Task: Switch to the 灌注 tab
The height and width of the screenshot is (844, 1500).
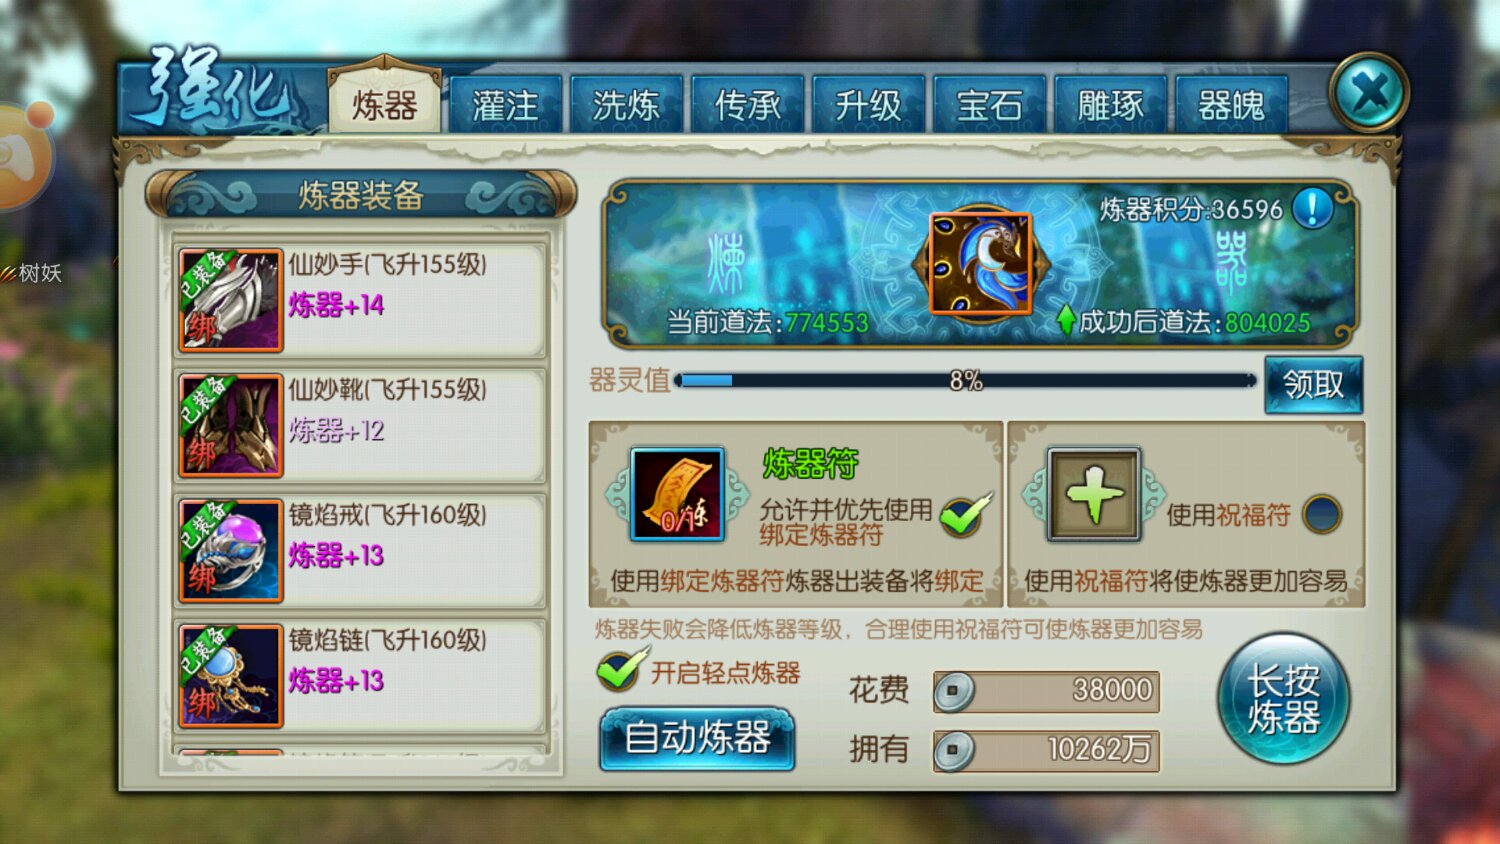Action: tap(505, 104)
